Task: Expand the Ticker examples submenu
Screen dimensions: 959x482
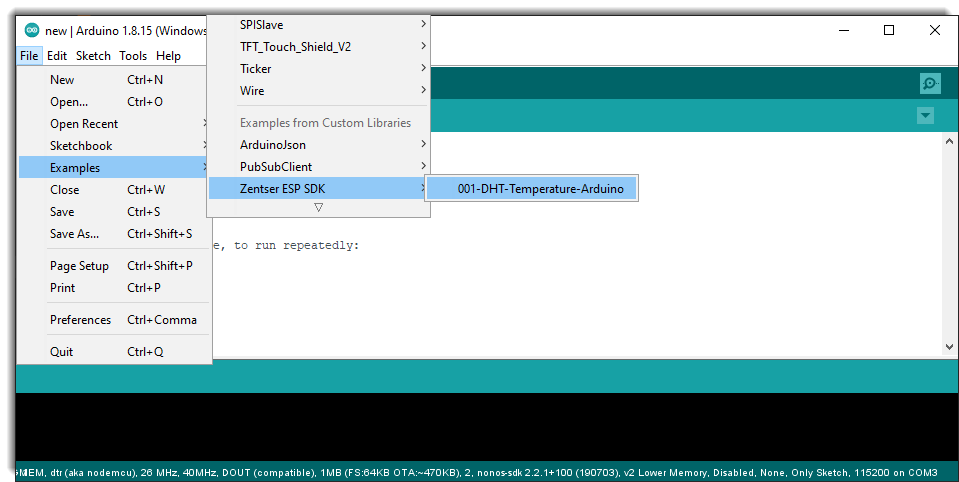Action: click(x=319, y=69)
